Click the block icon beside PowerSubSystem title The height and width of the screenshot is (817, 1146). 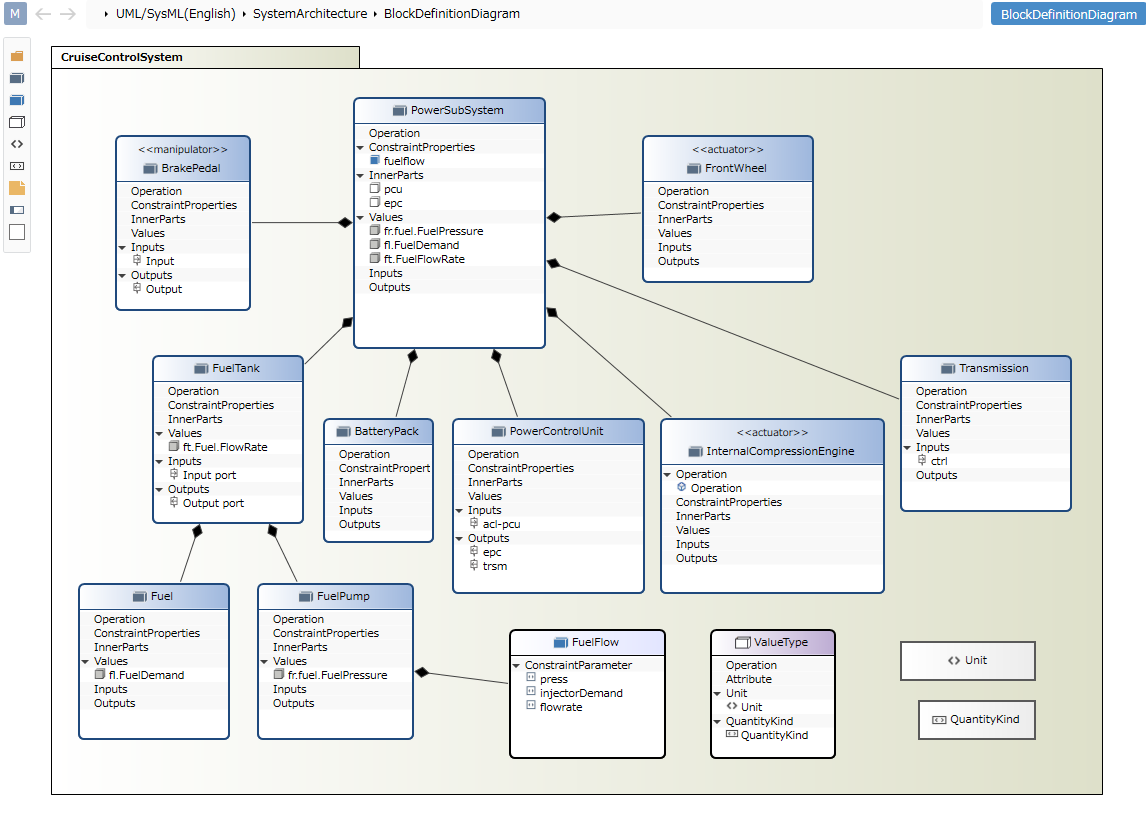pos(400,110)
